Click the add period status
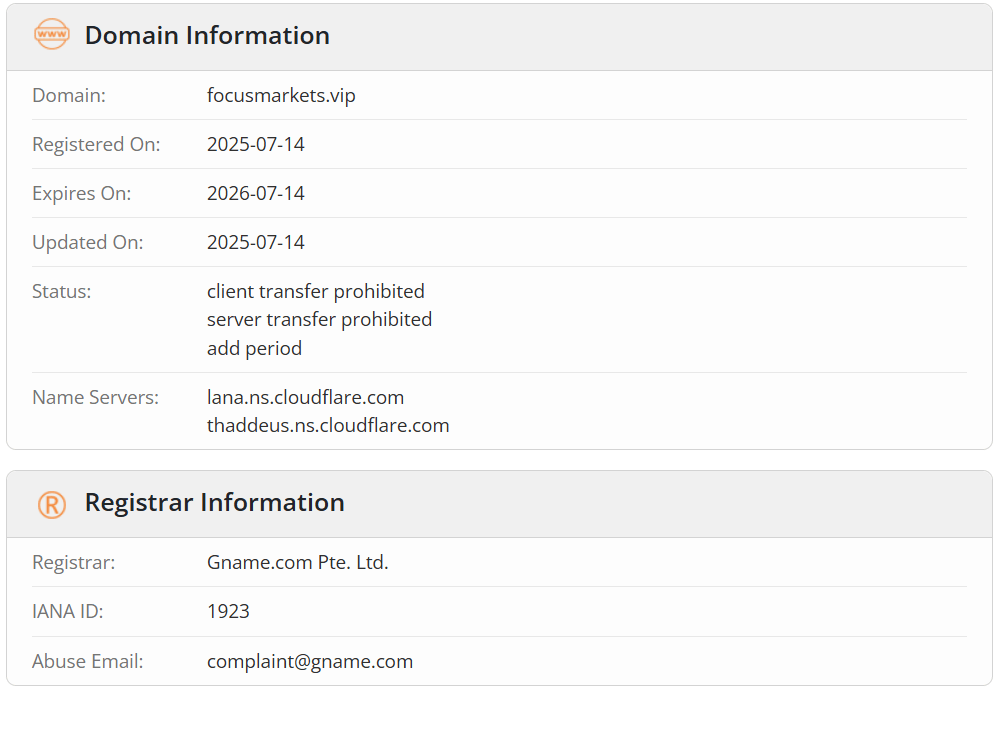 click(255, 349)
